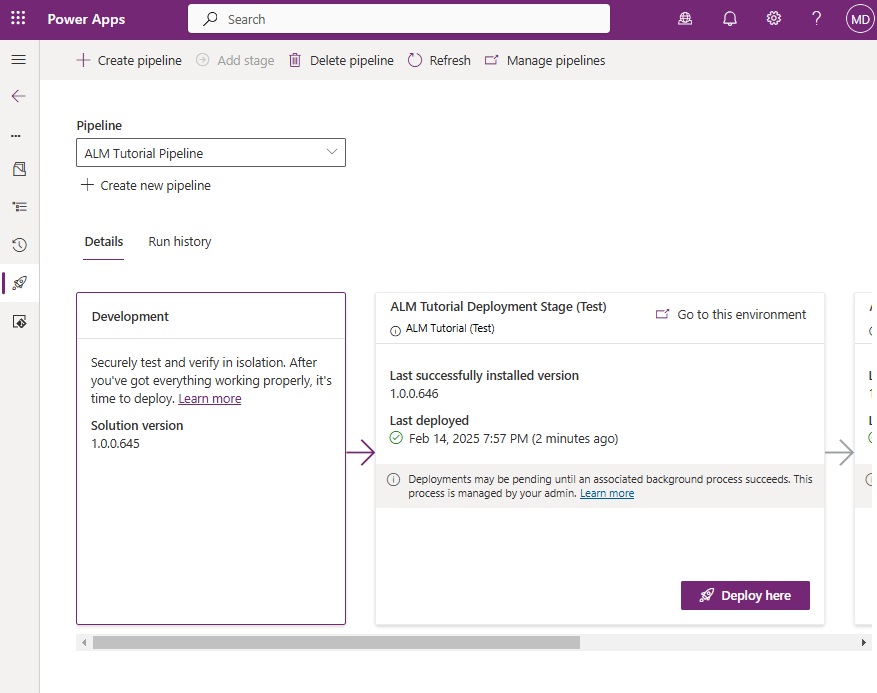Click the Power Apps title
The image size is (877, 693).
[x=86, y=20]
